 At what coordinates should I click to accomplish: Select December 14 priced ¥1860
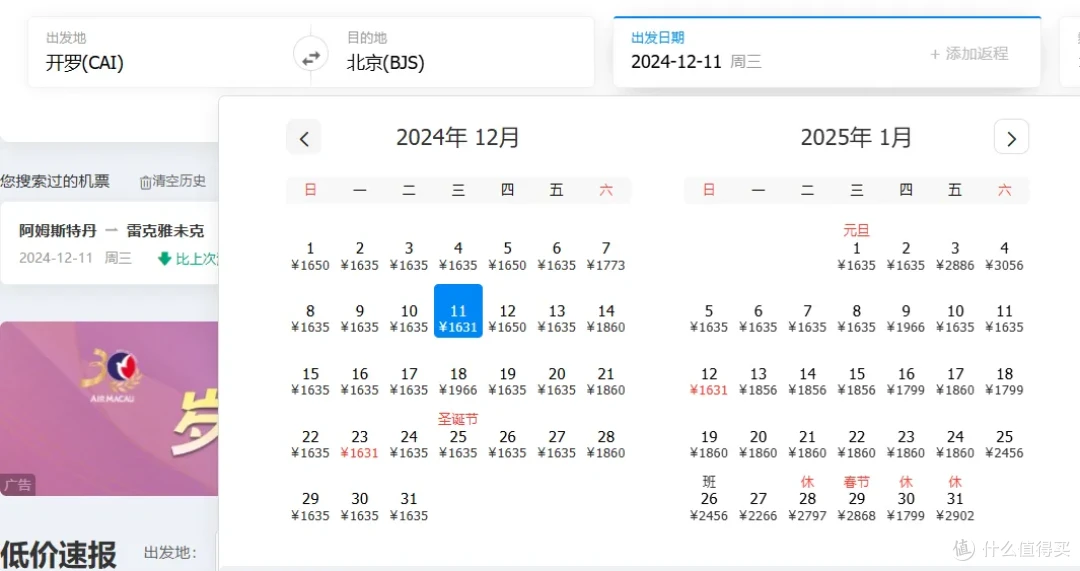[x=606, y=319]
